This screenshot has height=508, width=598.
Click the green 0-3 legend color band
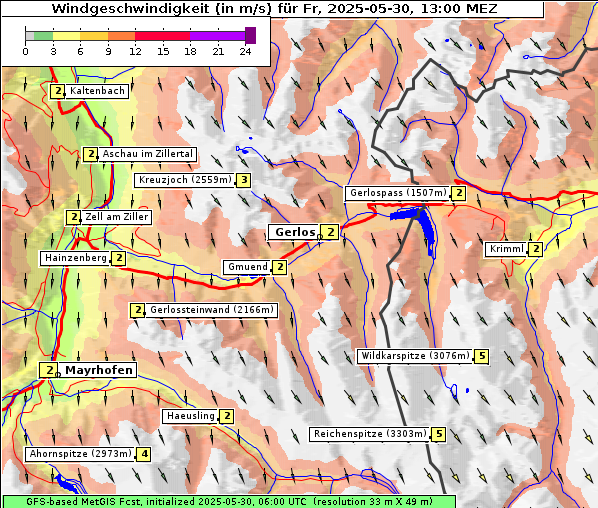coord(43,36)
